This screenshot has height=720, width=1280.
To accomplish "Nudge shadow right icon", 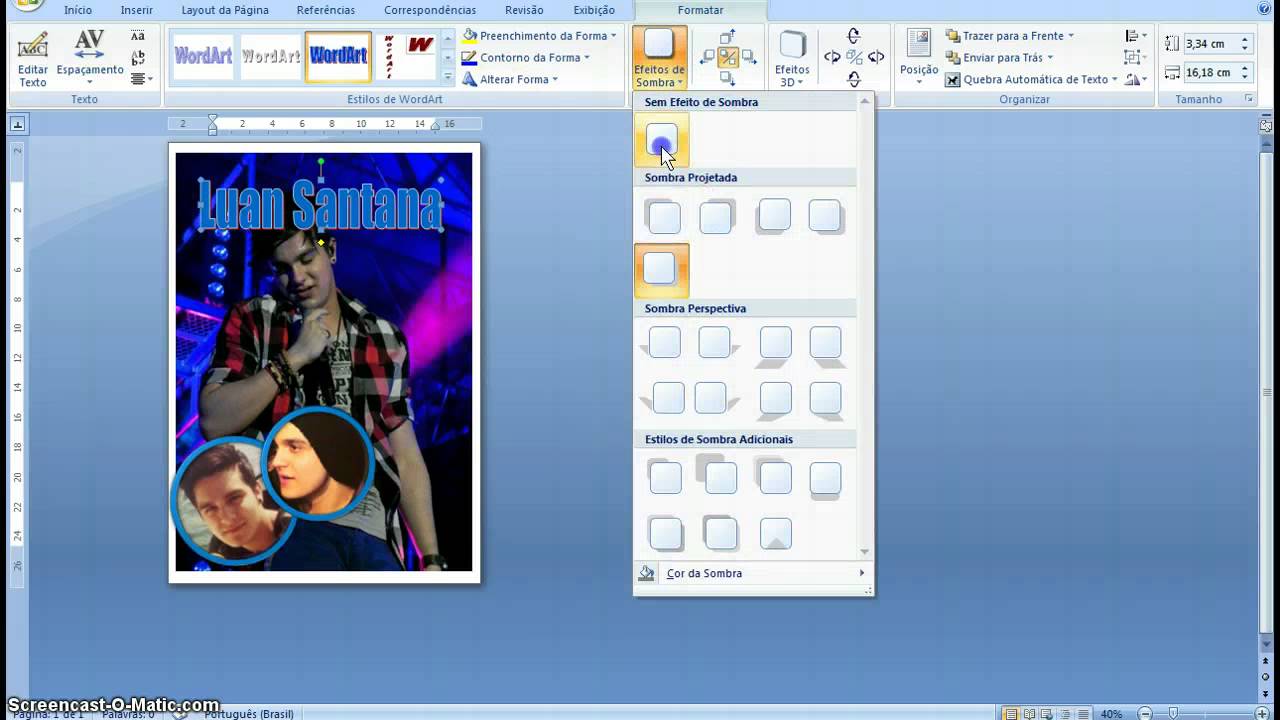I will click(748, 58).
